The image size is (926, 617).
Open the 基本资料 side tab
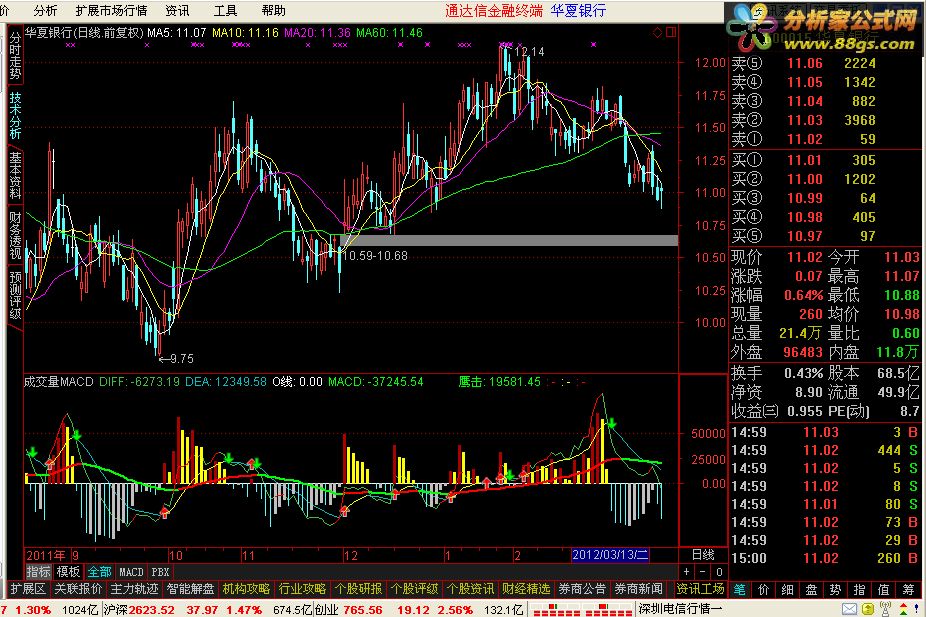(15, 175)
